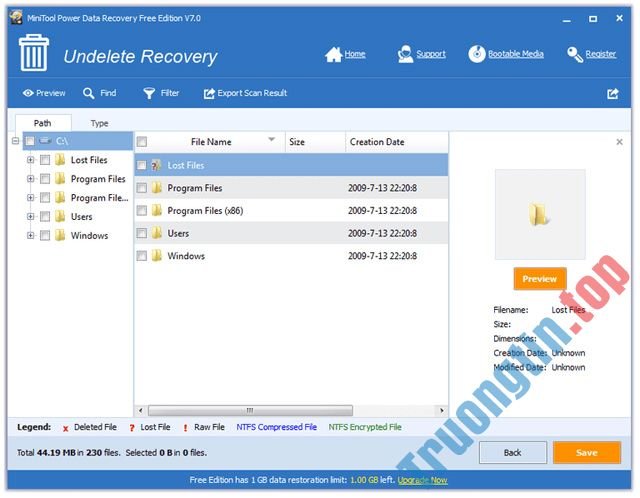The image size is (640, 498).
Task: Check the Program Files (x86) row checkbox
Action: click(x=142, y=211)
